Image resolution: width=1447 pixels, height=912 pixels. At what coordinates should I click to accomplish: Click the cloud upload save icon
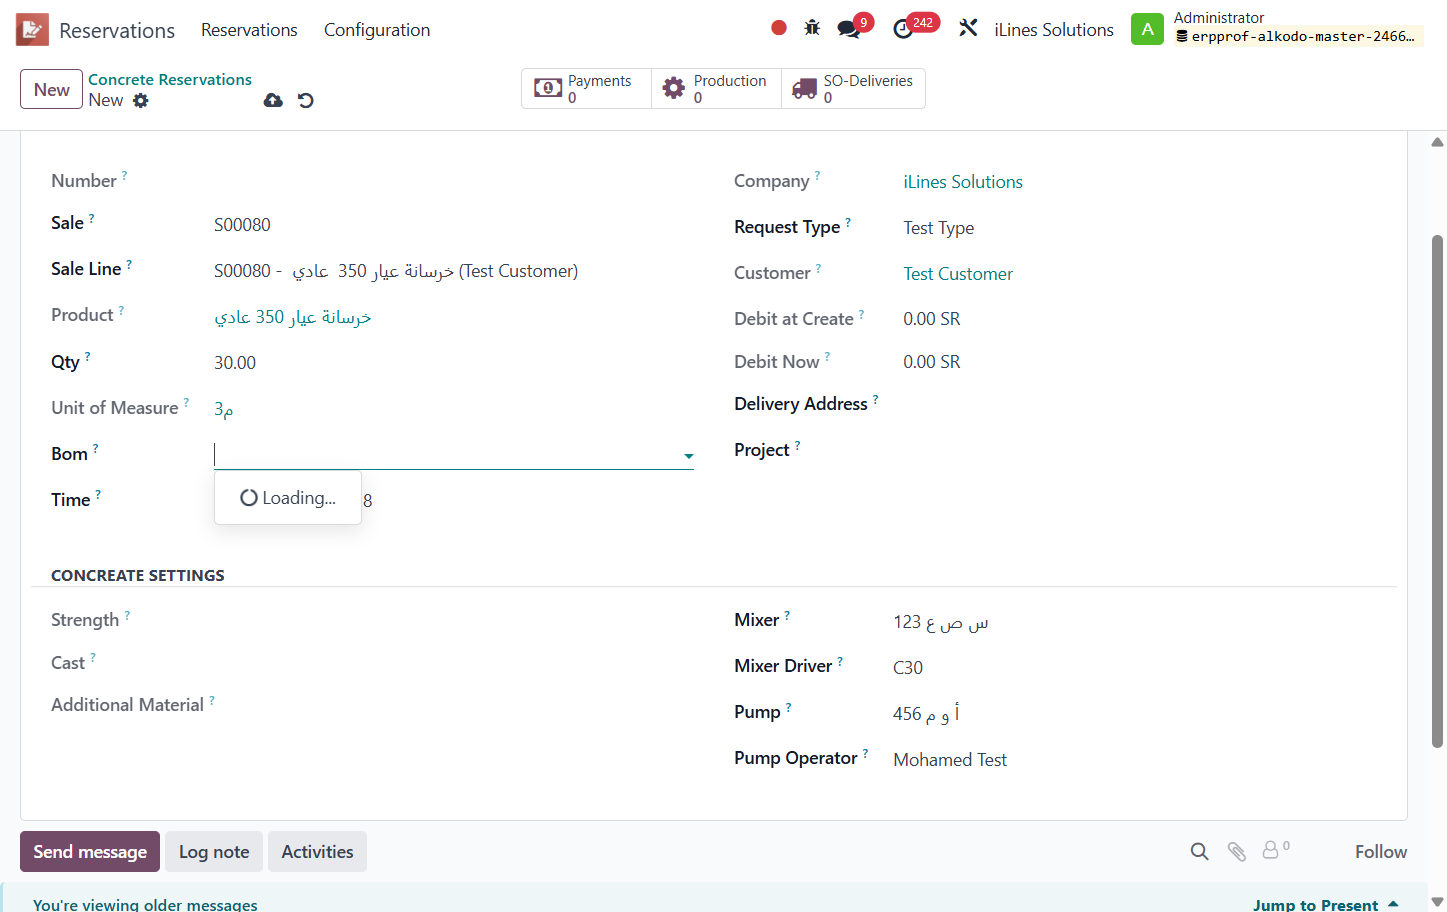click(273, 100)
